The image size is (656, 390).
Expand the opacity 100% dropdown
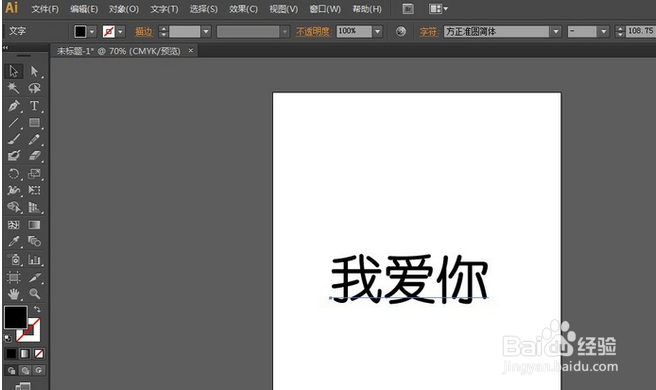[x=378, y=31]
